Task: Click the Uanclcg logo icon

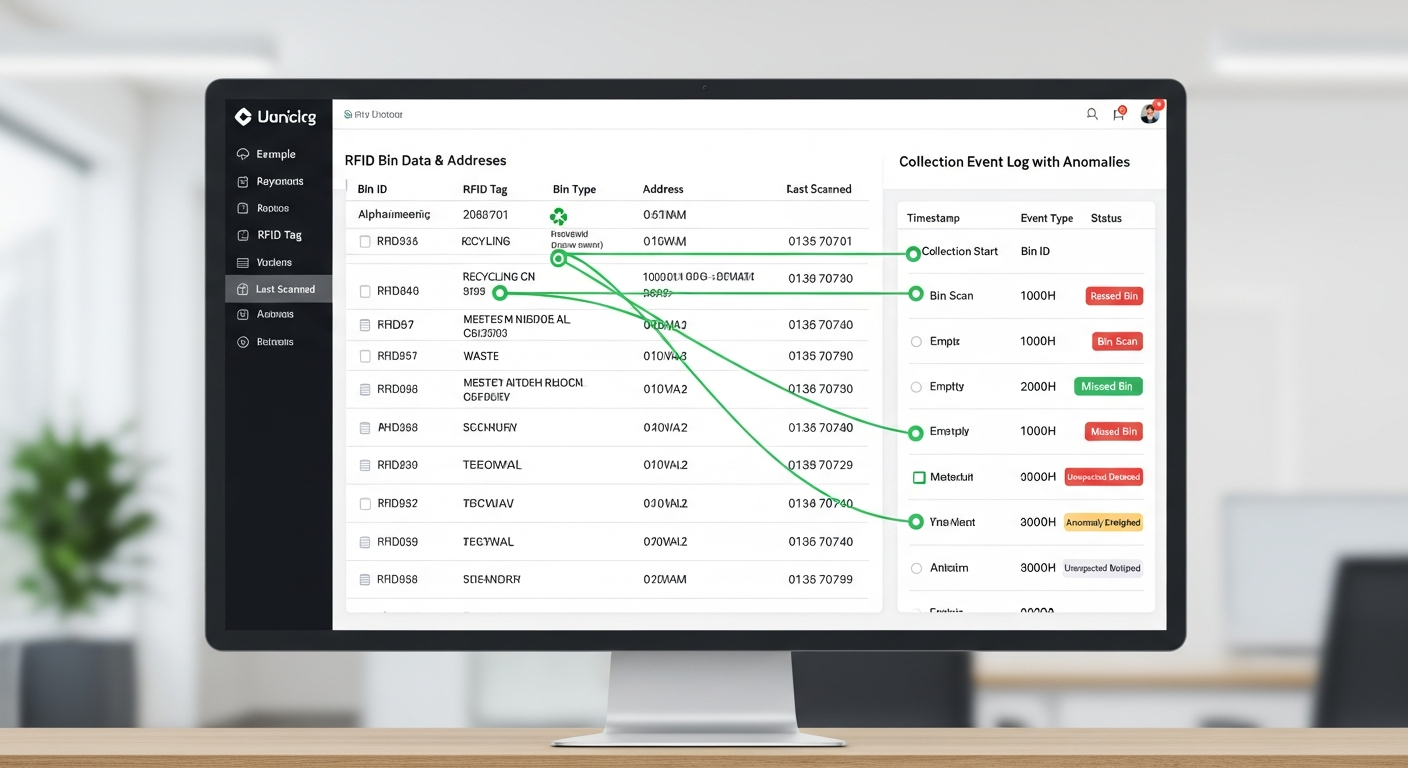Action: 243,117
